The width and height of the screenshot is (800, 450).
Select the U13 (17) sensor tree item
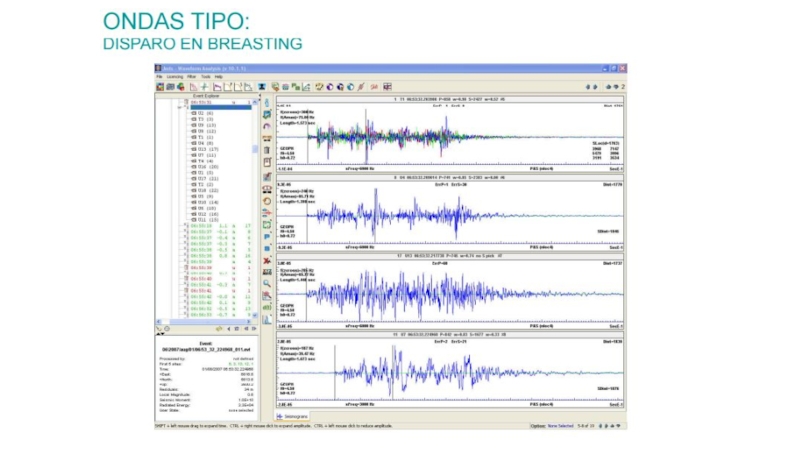[203, 149]
